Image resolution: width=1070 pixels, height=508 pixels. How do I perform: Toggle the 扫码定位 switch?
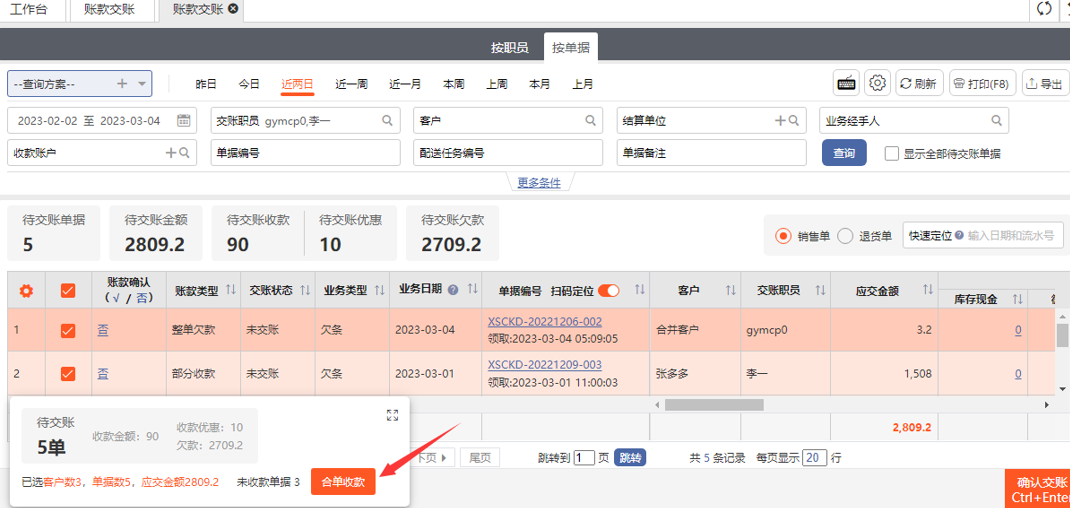pyautogui.click(x=608, y=291)
